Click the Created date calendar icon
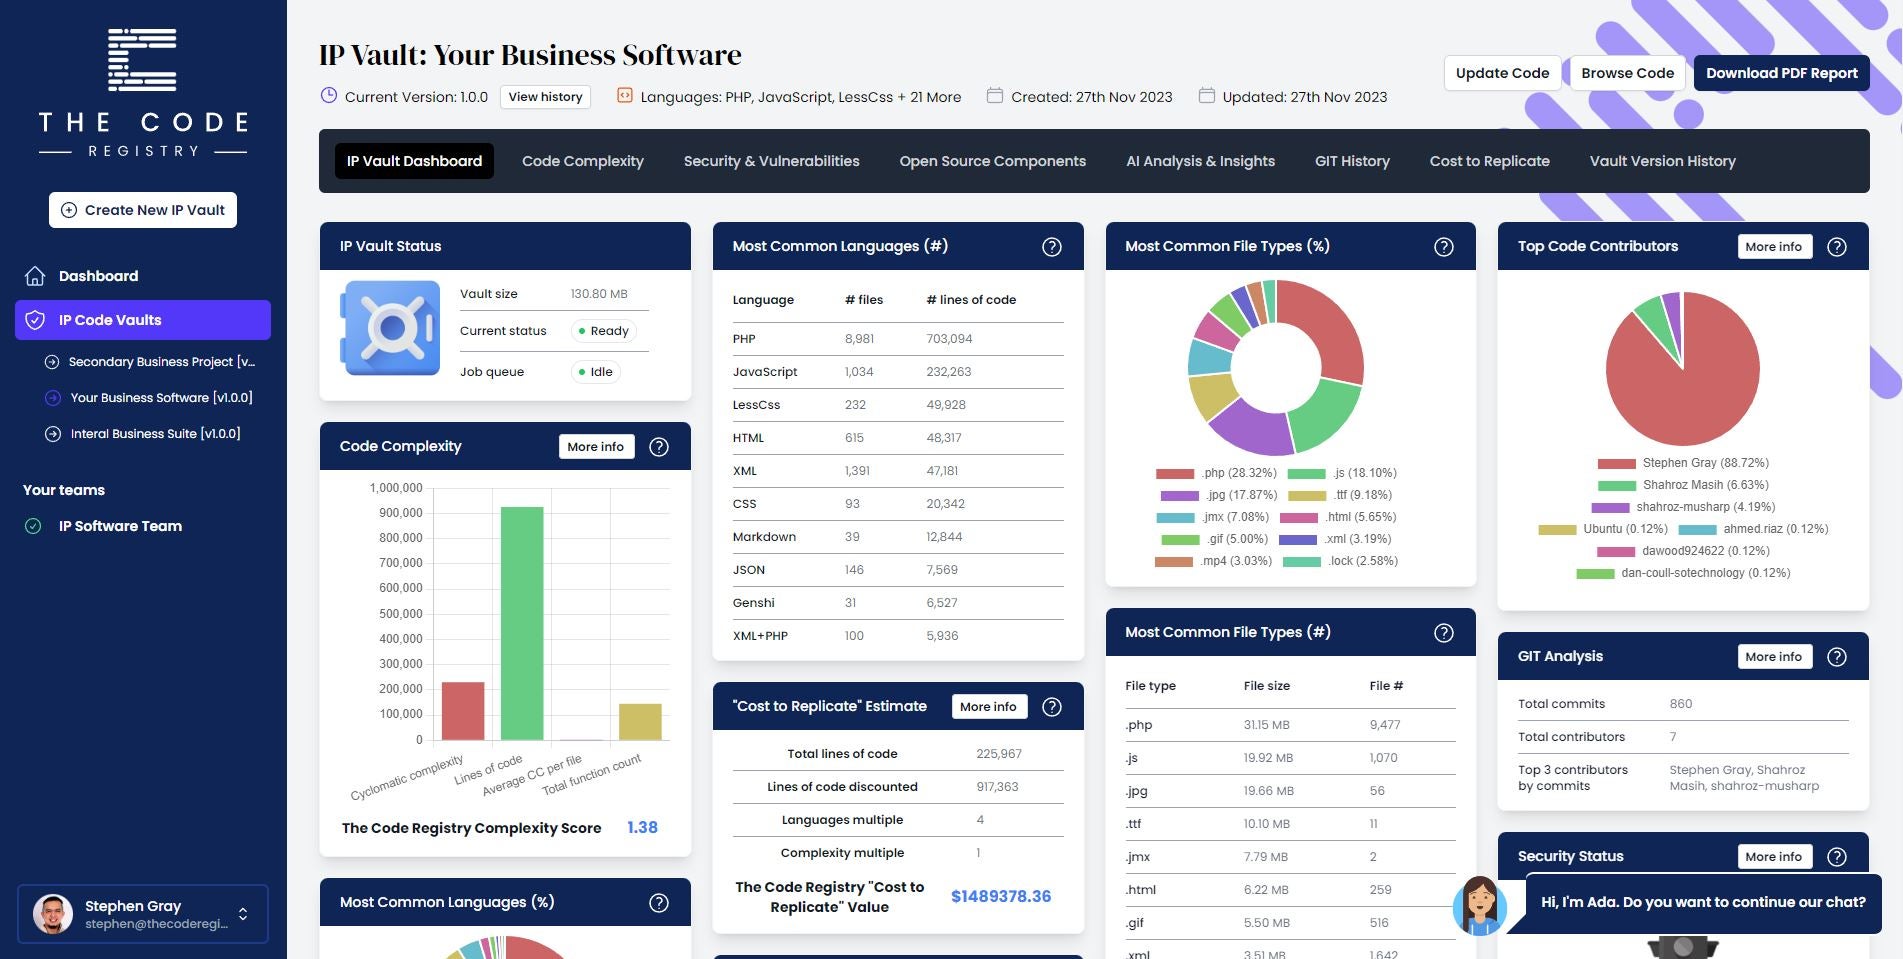 [994, 96]
